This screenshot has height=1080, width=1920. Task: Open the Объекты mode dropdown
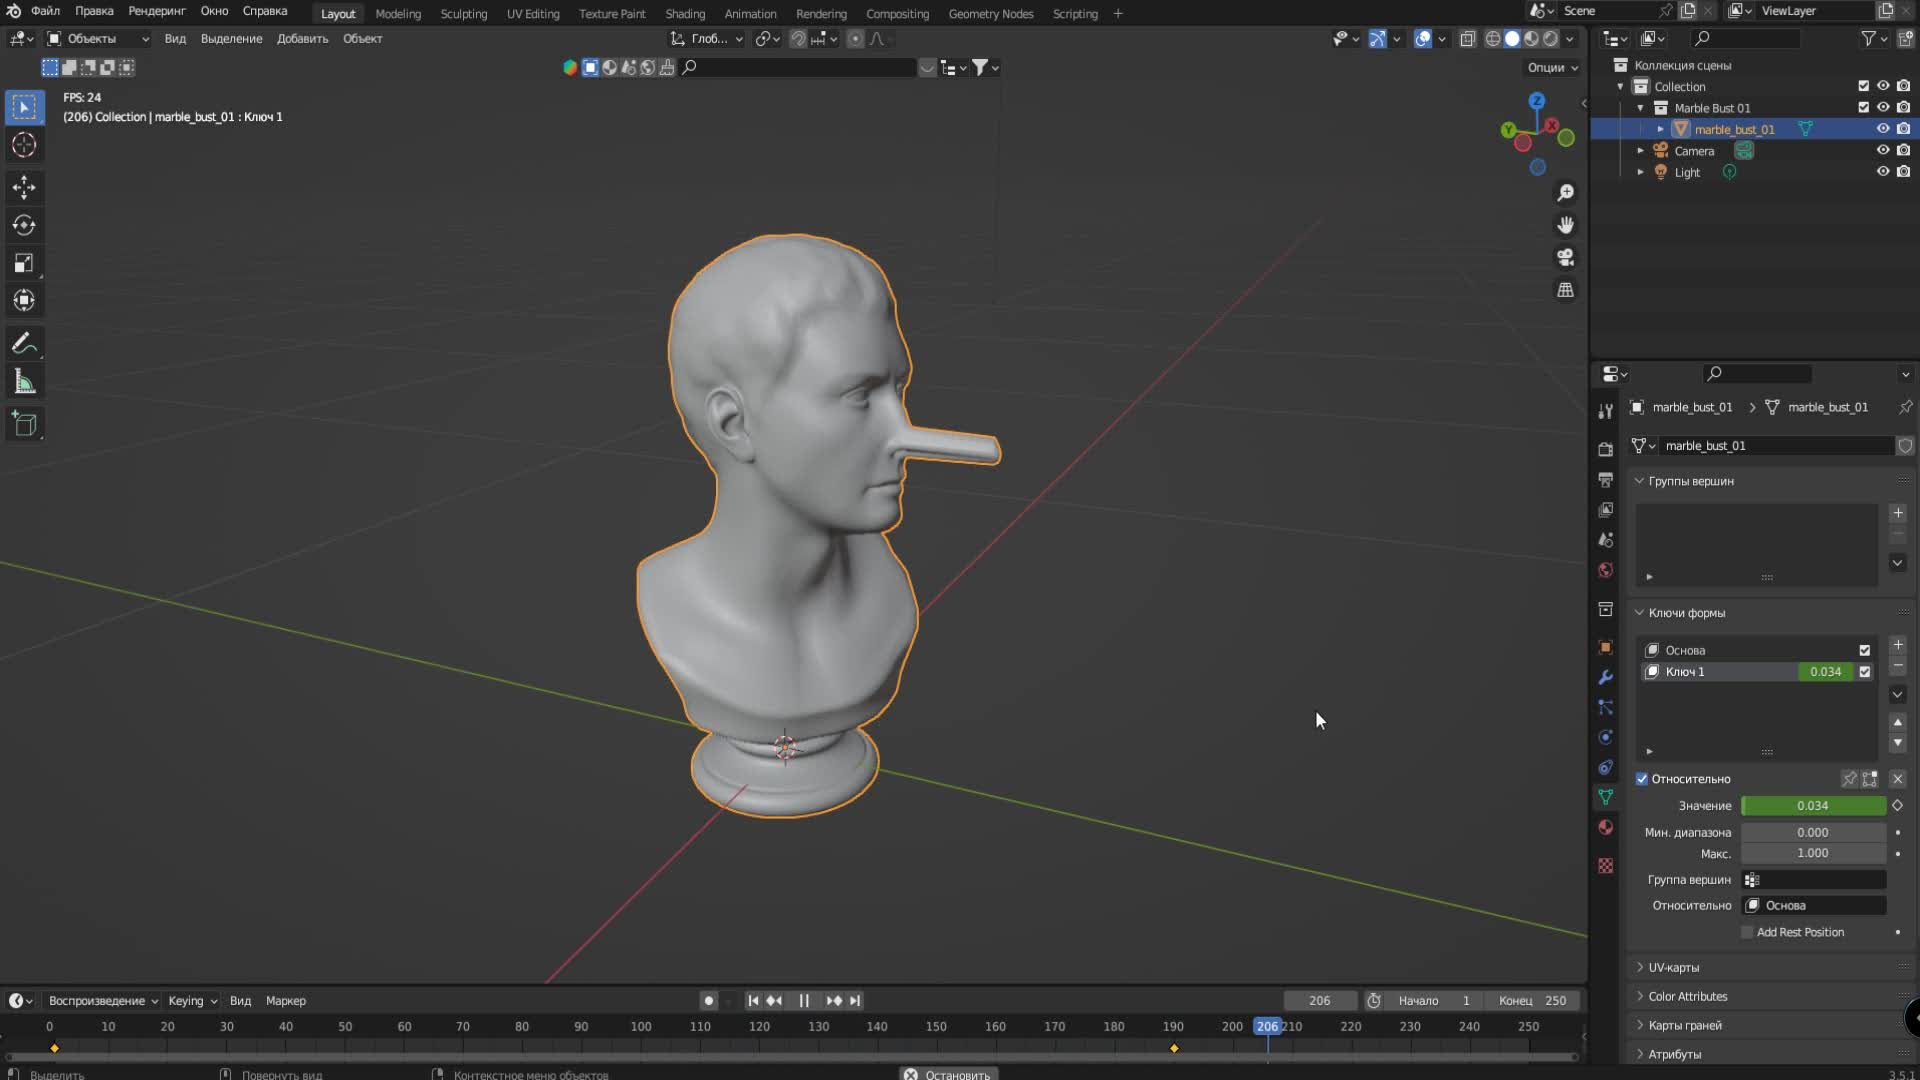coord(98,38)
